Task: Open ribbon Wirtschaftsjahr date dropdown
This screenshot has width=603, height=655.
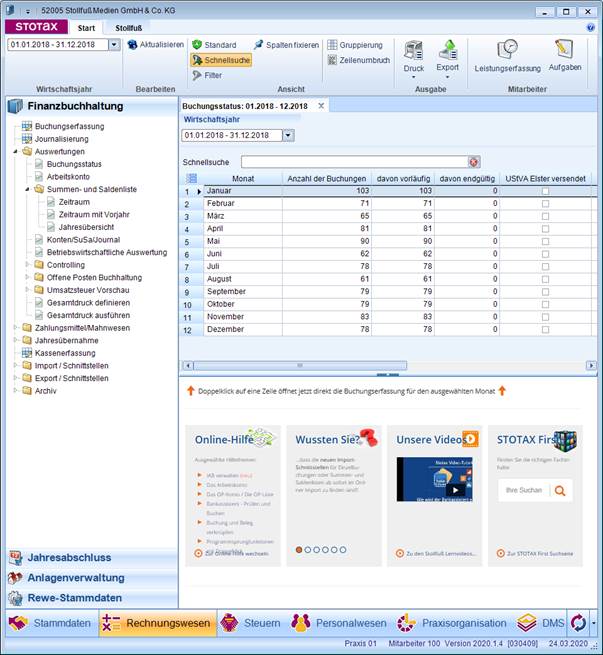Action: tap(114, 45)
